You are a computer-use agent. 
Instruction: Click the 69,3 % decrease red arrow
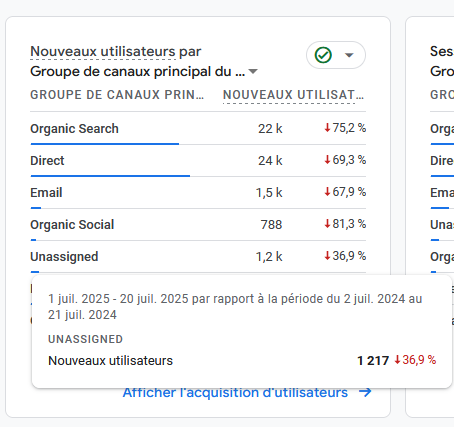[x=327, y=160]
